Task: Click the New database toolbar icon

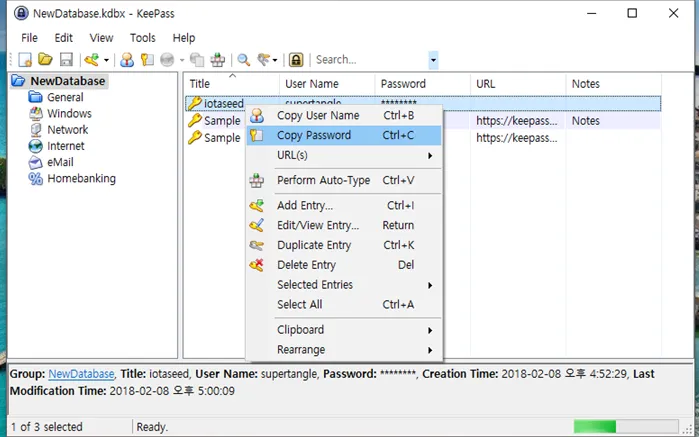Action: click(x=25, y=60)
